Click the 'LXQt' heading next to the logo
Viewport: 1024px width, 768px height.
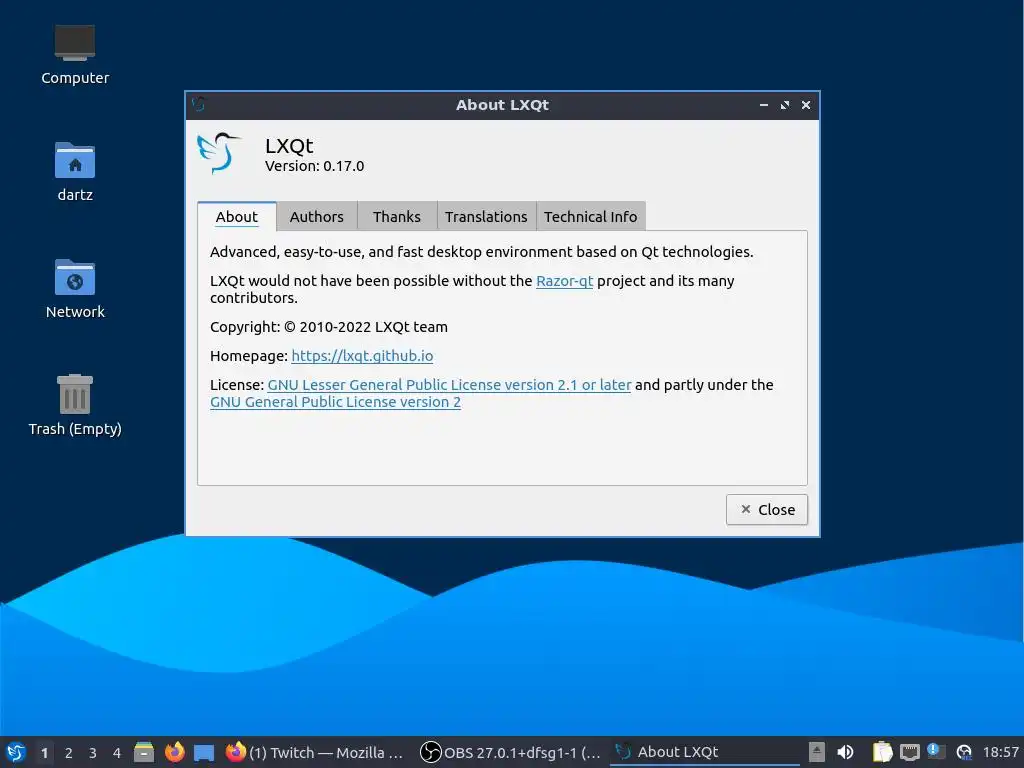[x=289, y=145]
